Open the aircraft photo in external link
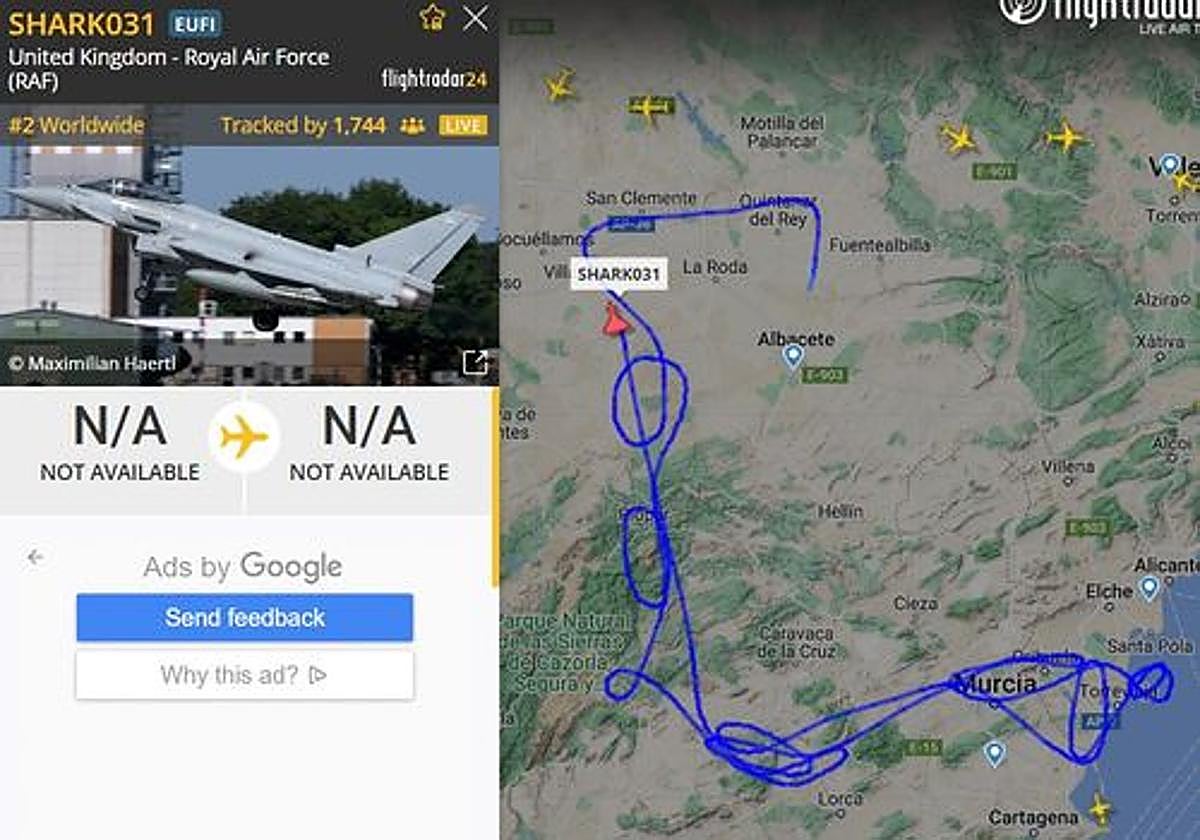This screenshot has height=840, width=1200. [x=476, y=363]
